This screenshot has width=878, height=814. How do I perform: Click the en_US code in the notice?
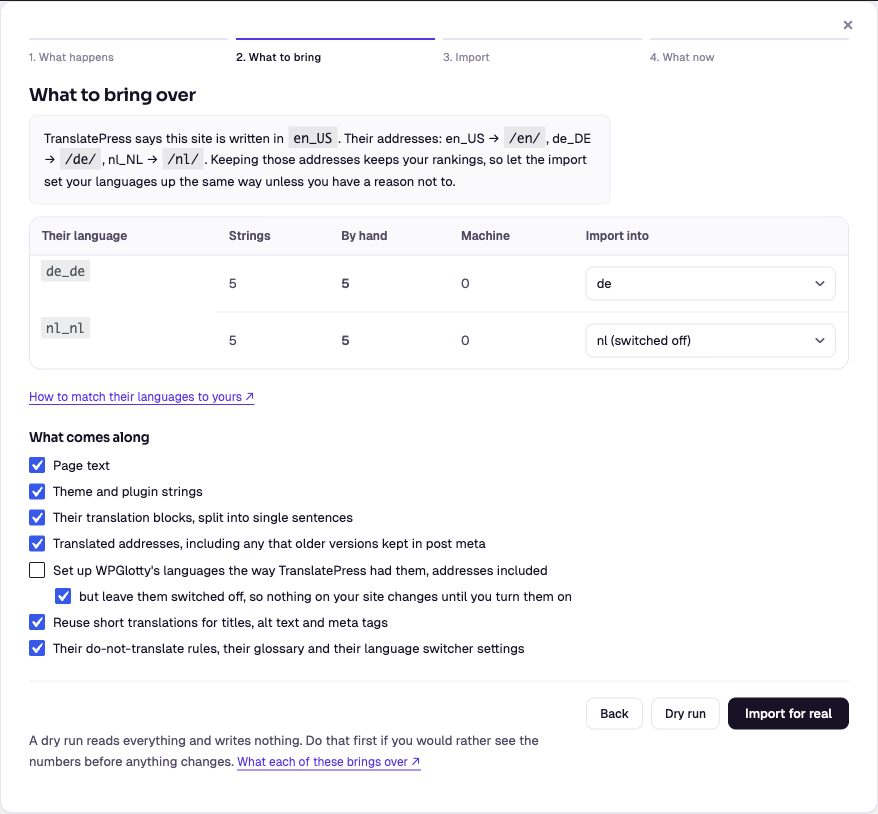point(313,138)
